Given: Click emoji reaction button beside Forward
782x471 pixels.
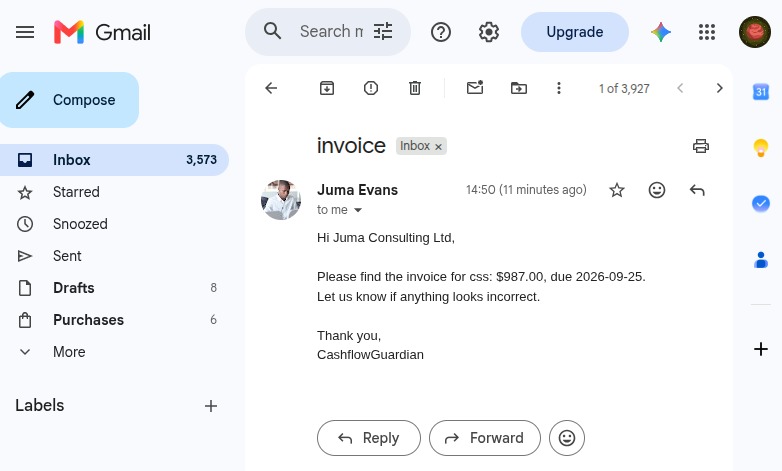Looking at the screenshot, I should point(567,438).
